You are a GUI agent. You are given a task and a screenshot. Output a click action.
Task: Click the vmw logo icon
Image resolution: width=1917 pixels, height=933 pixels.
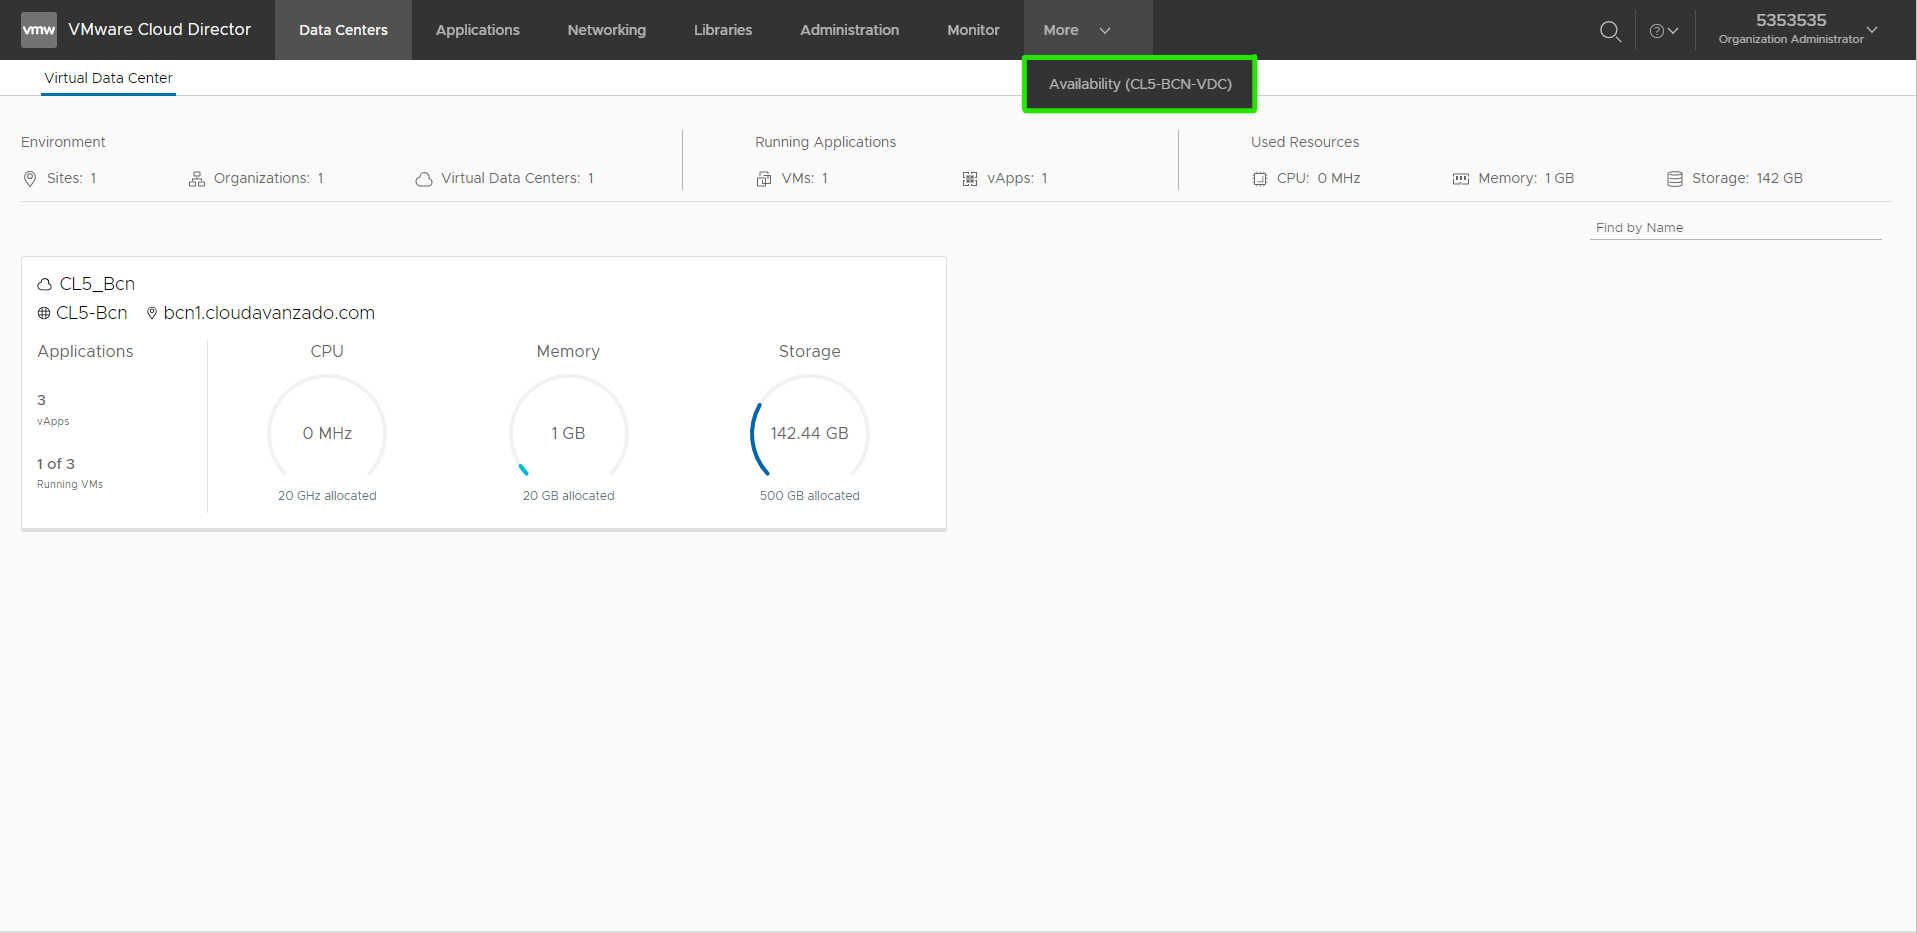point(39,30)
